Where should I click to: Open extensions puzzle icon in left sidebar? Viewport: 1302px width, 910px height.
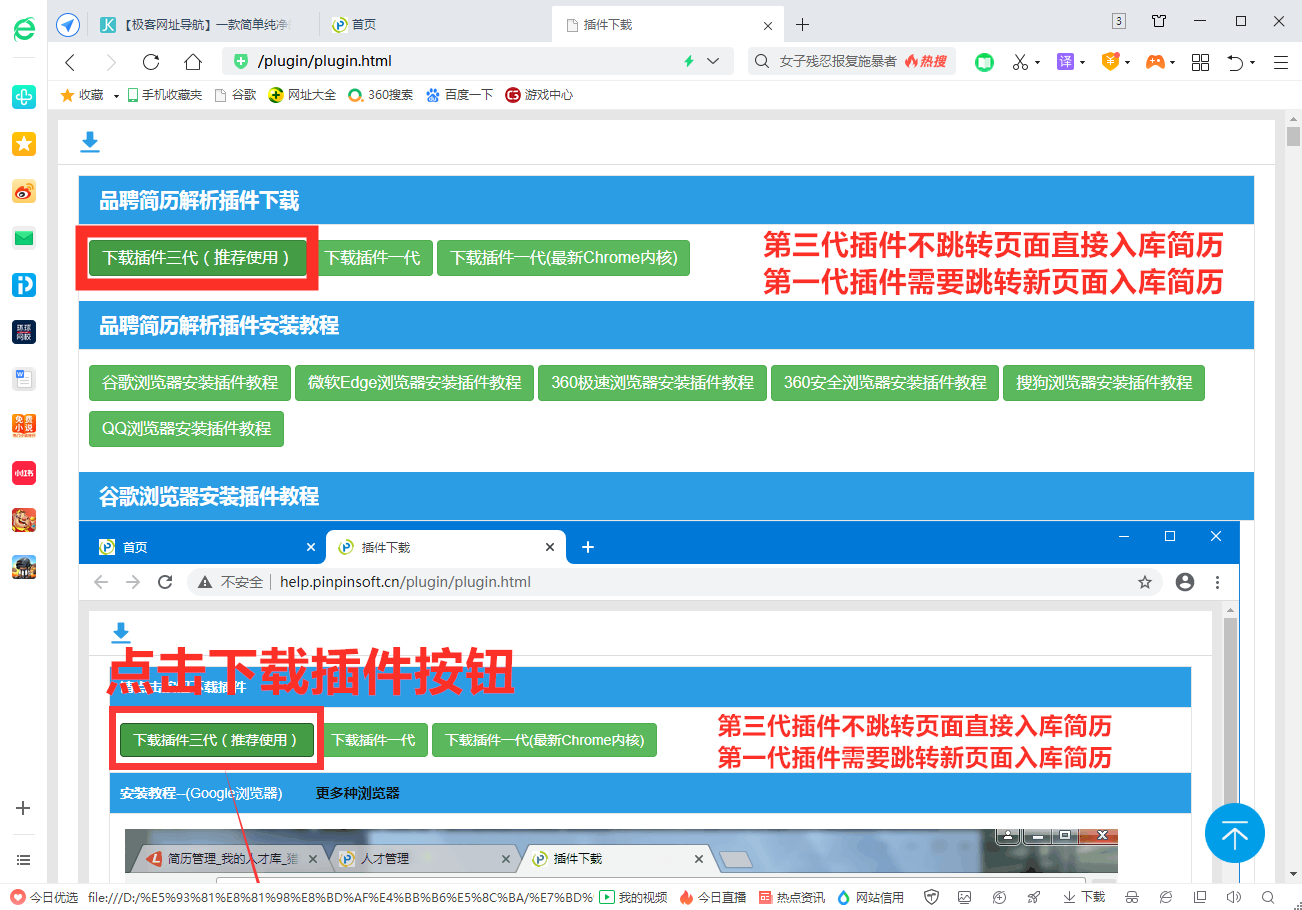point(23,97)
